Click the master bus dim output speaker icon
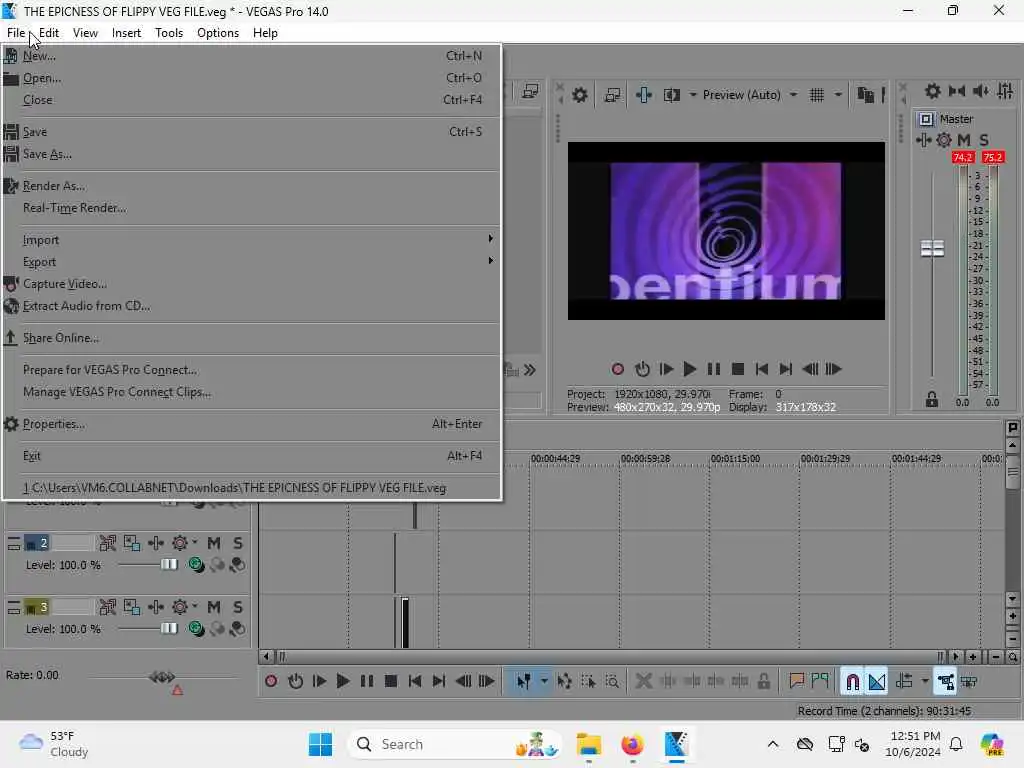The height and width of the screenshot is (768, 1024). click(981, 91)
